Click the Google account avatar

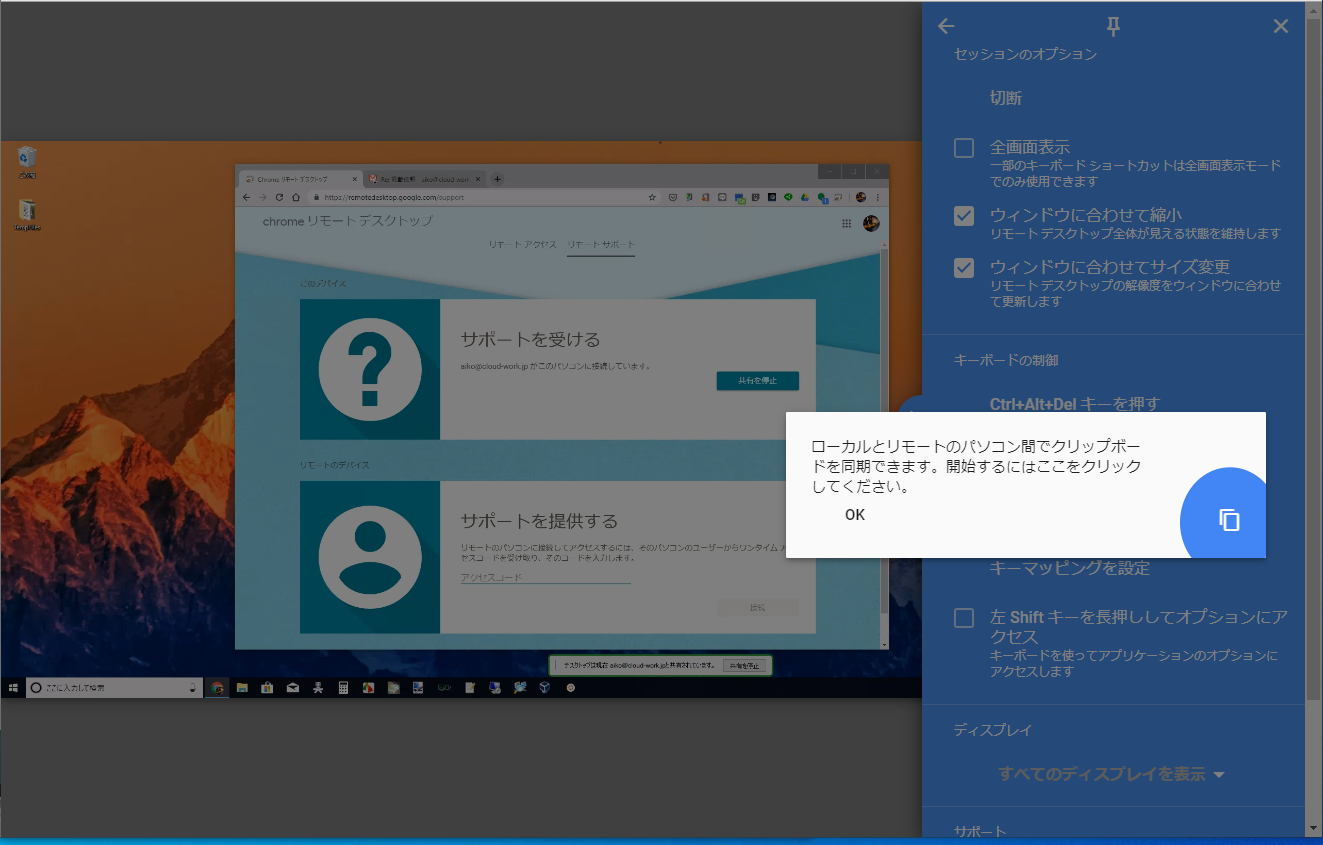tap(871, 223)
